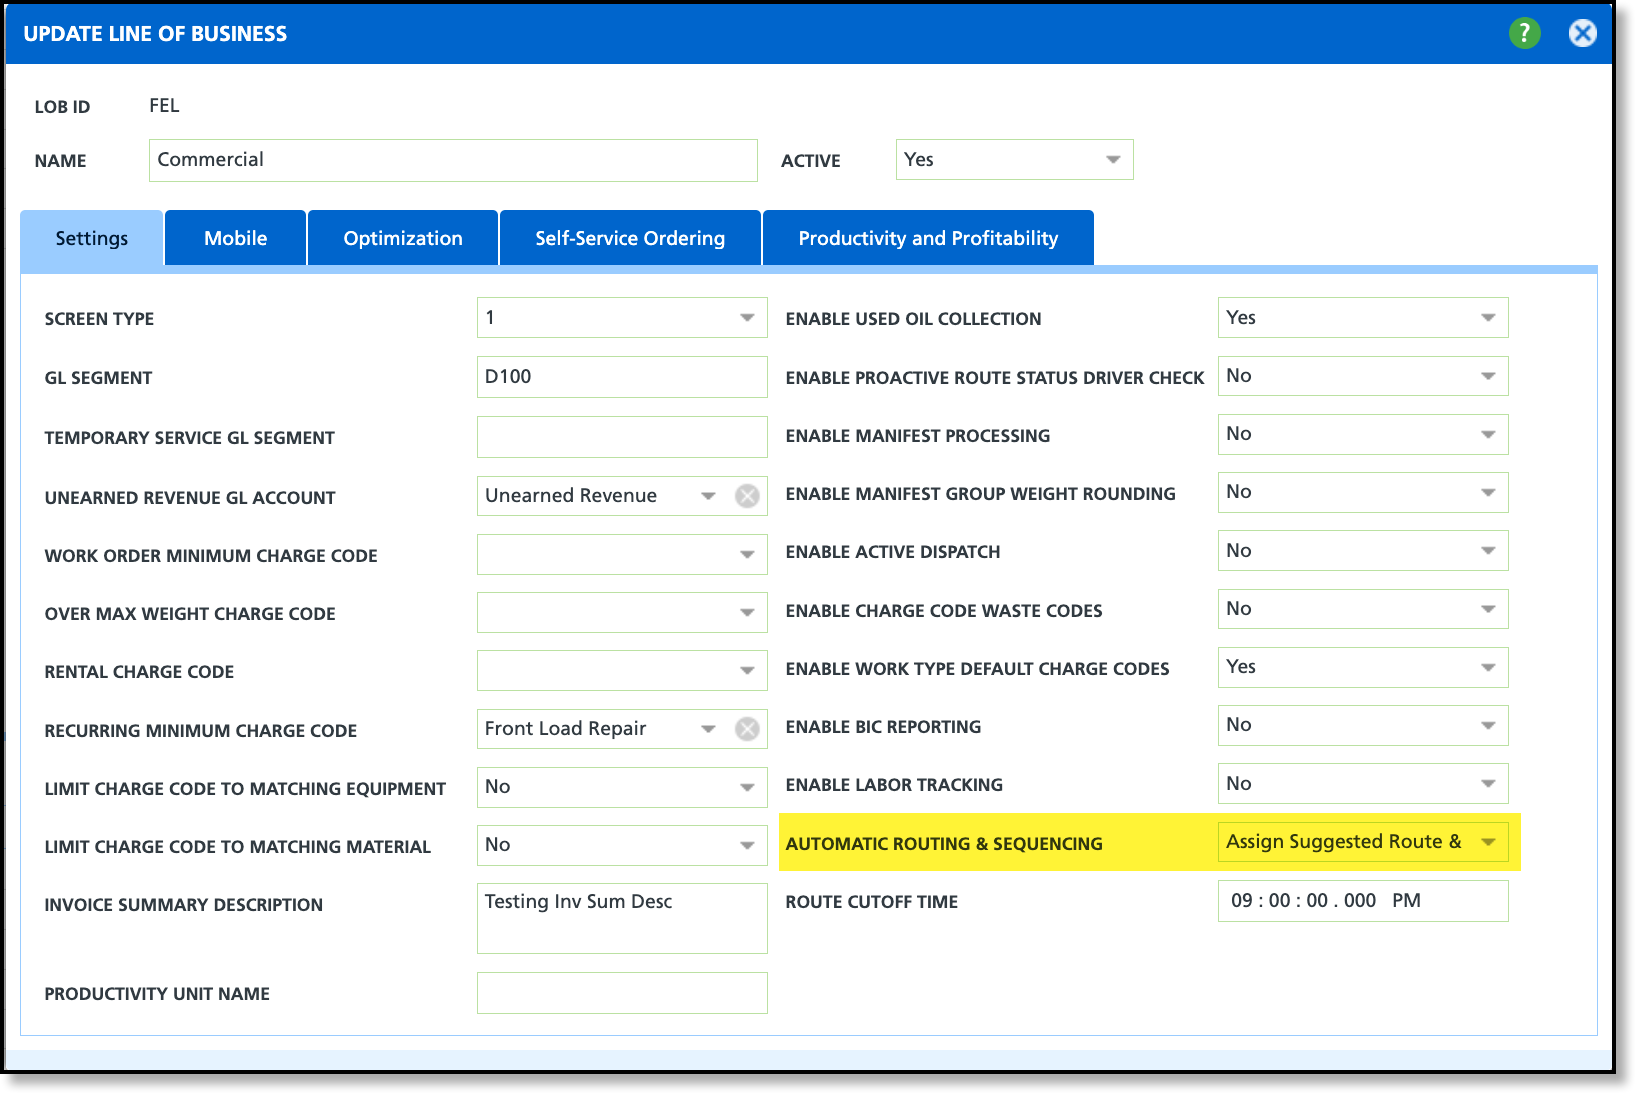Viewport: 1636px width, 1094px height.
Task: Open the Enable BIC Reporting dropdown
Action: click(1363, 725)
